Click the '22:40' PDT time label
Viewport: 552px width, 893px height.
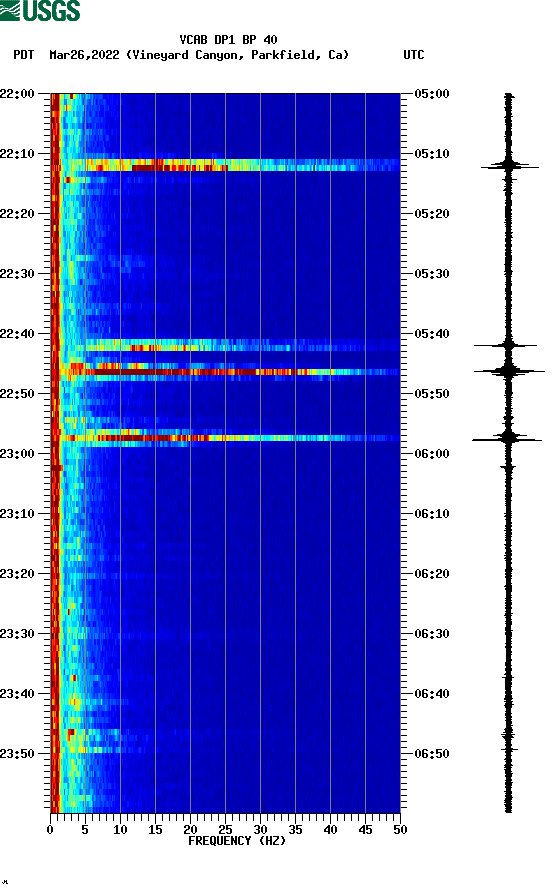click(17, 334)
